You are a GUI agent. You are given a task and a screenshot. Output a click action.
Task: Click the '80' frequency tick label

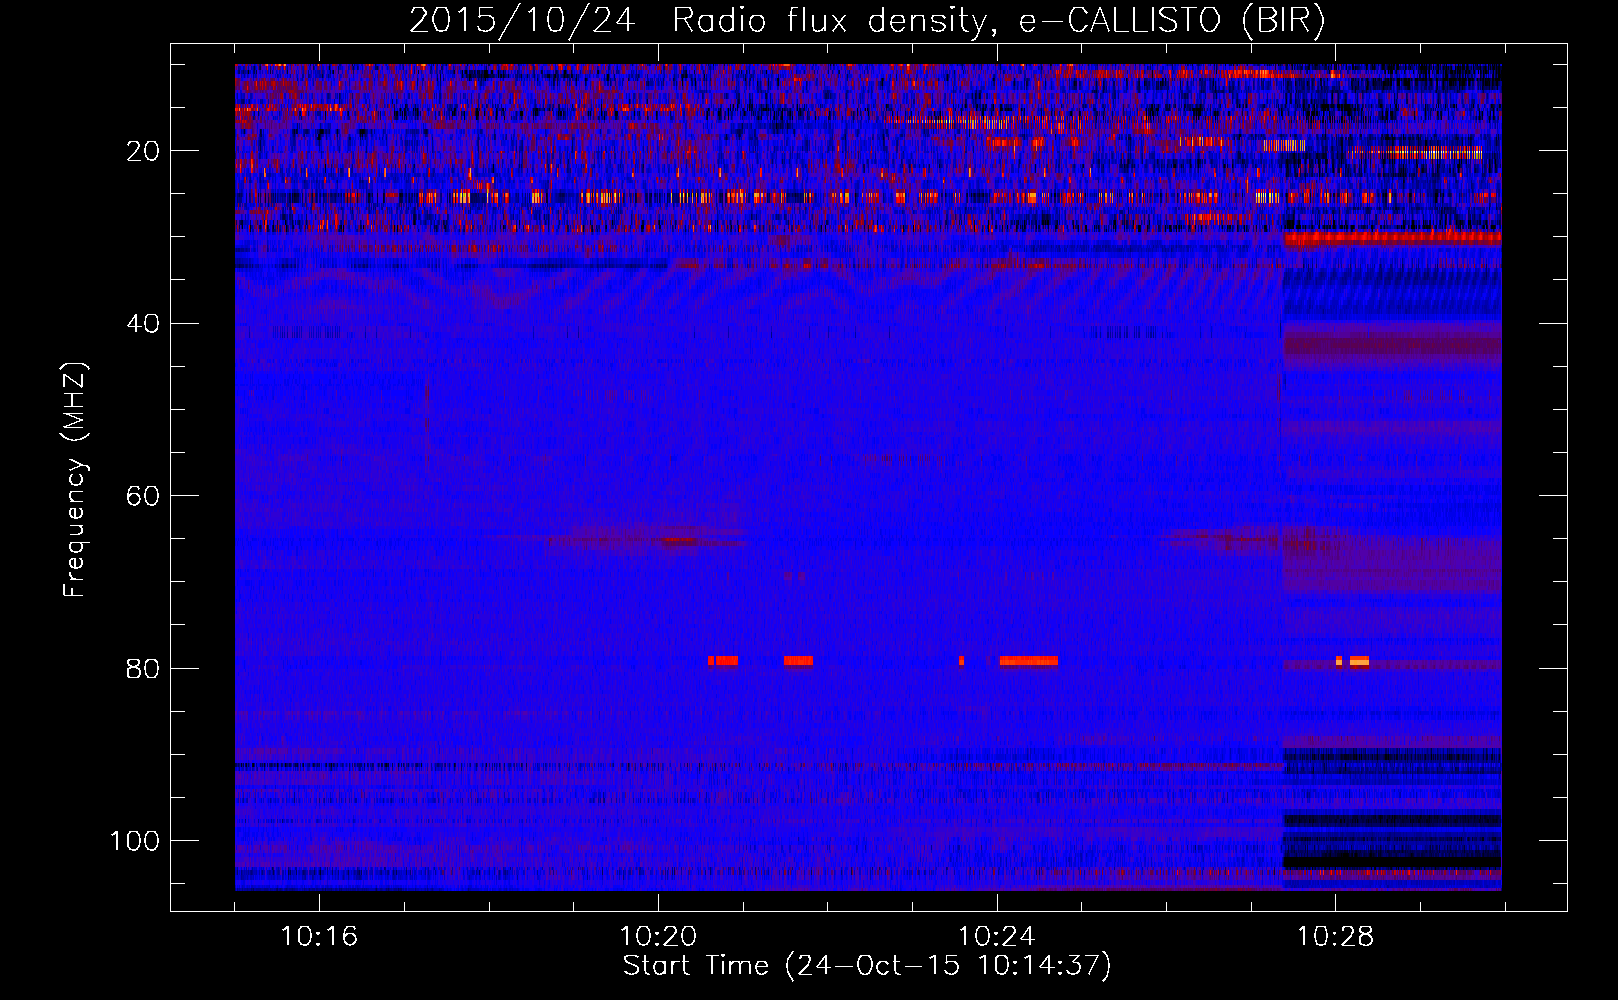pos(143,669)
